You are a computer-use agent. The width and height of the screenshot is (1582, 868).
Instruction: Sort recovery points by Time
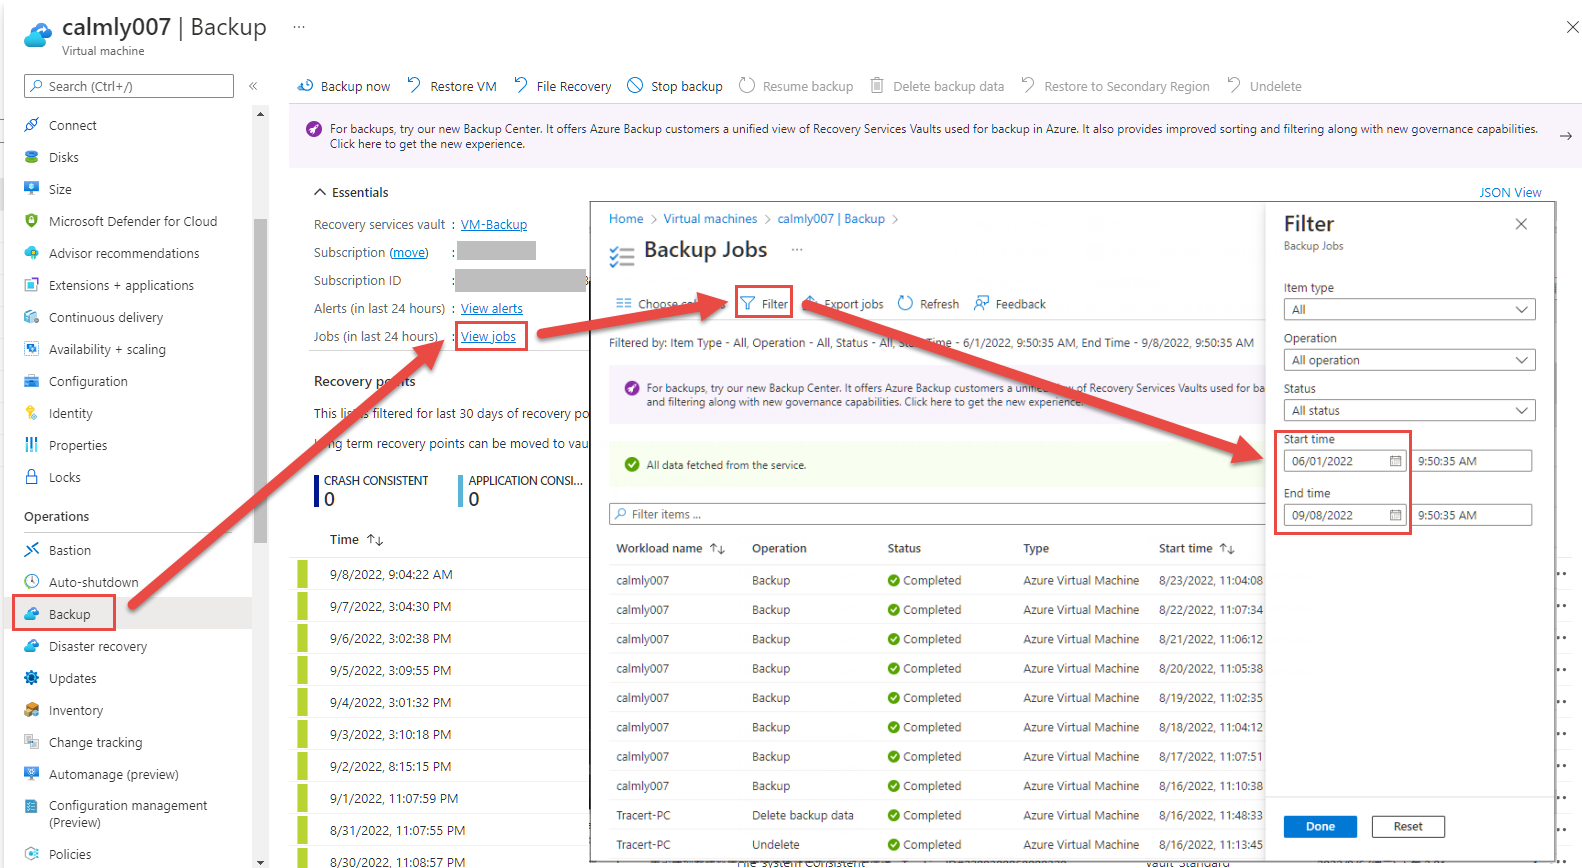pos(356,539)
